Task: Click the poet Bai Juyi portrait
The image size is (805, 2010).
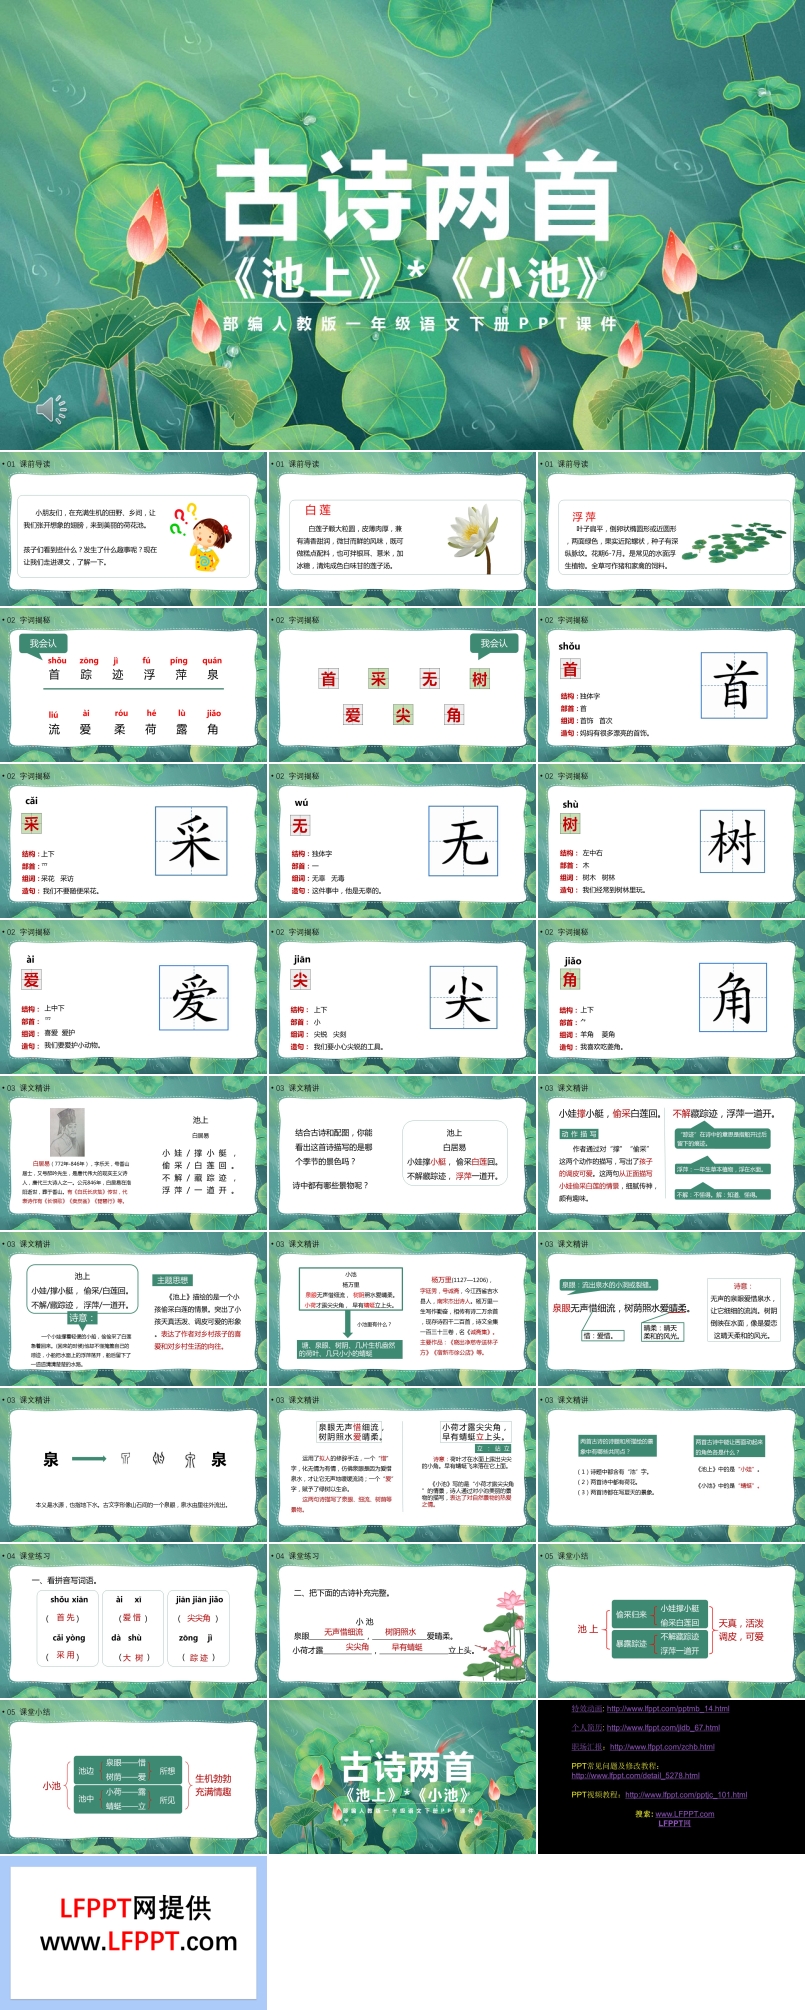Action: [68, 1133]
